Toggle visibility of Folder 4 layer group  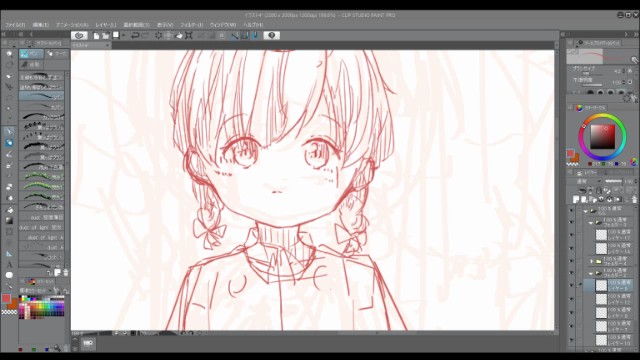[571, 261]
